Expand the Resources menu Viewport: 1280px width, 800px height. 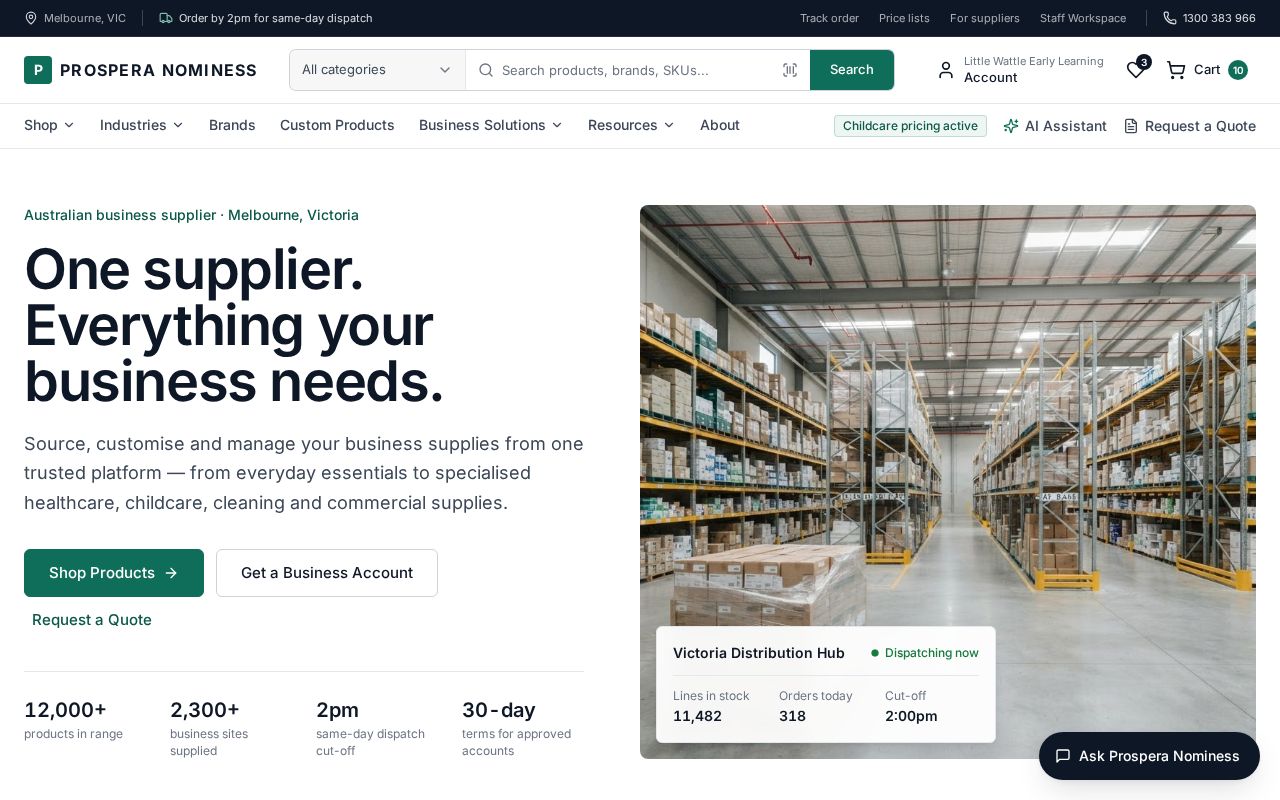coord(631,125)
